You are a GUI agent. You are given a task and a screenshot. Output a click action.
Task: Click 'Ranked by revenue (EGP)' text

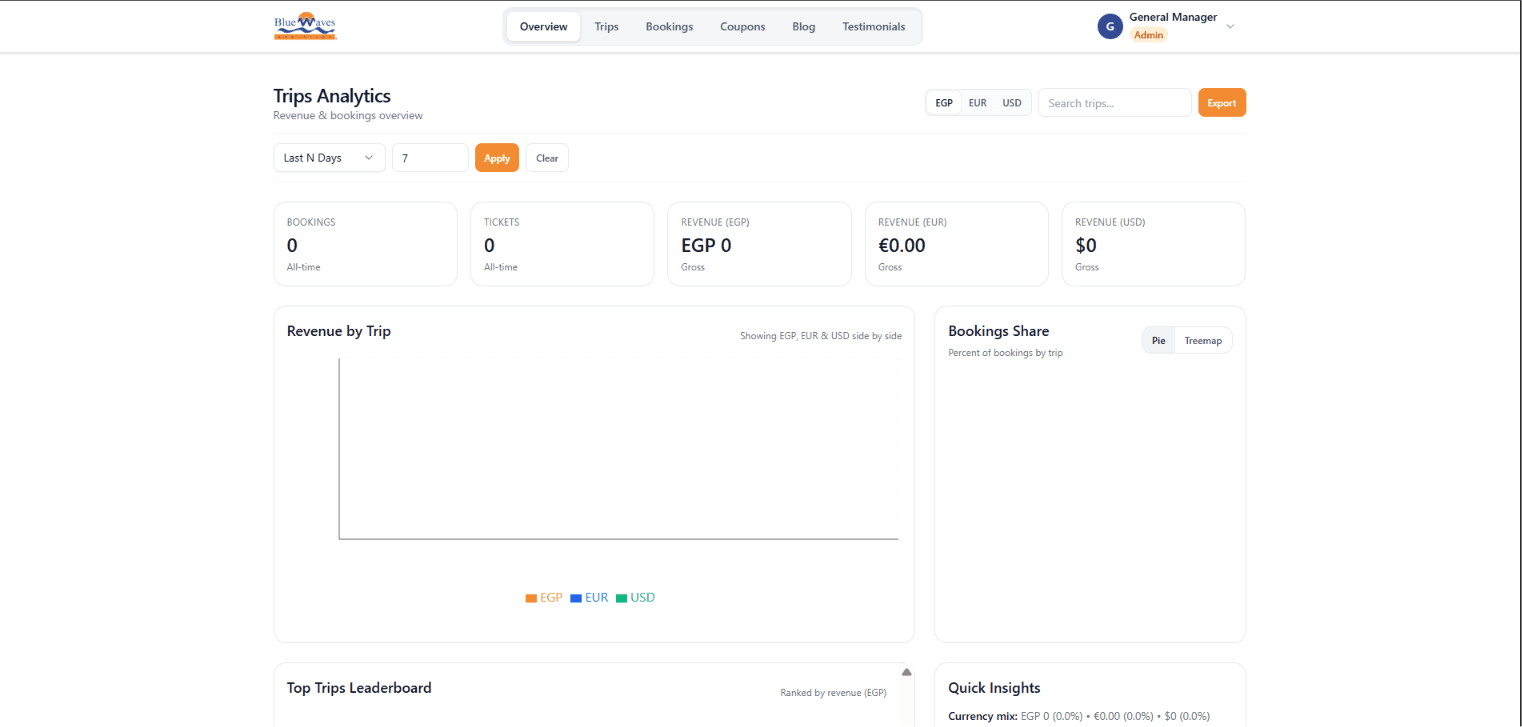pos(833,692)
